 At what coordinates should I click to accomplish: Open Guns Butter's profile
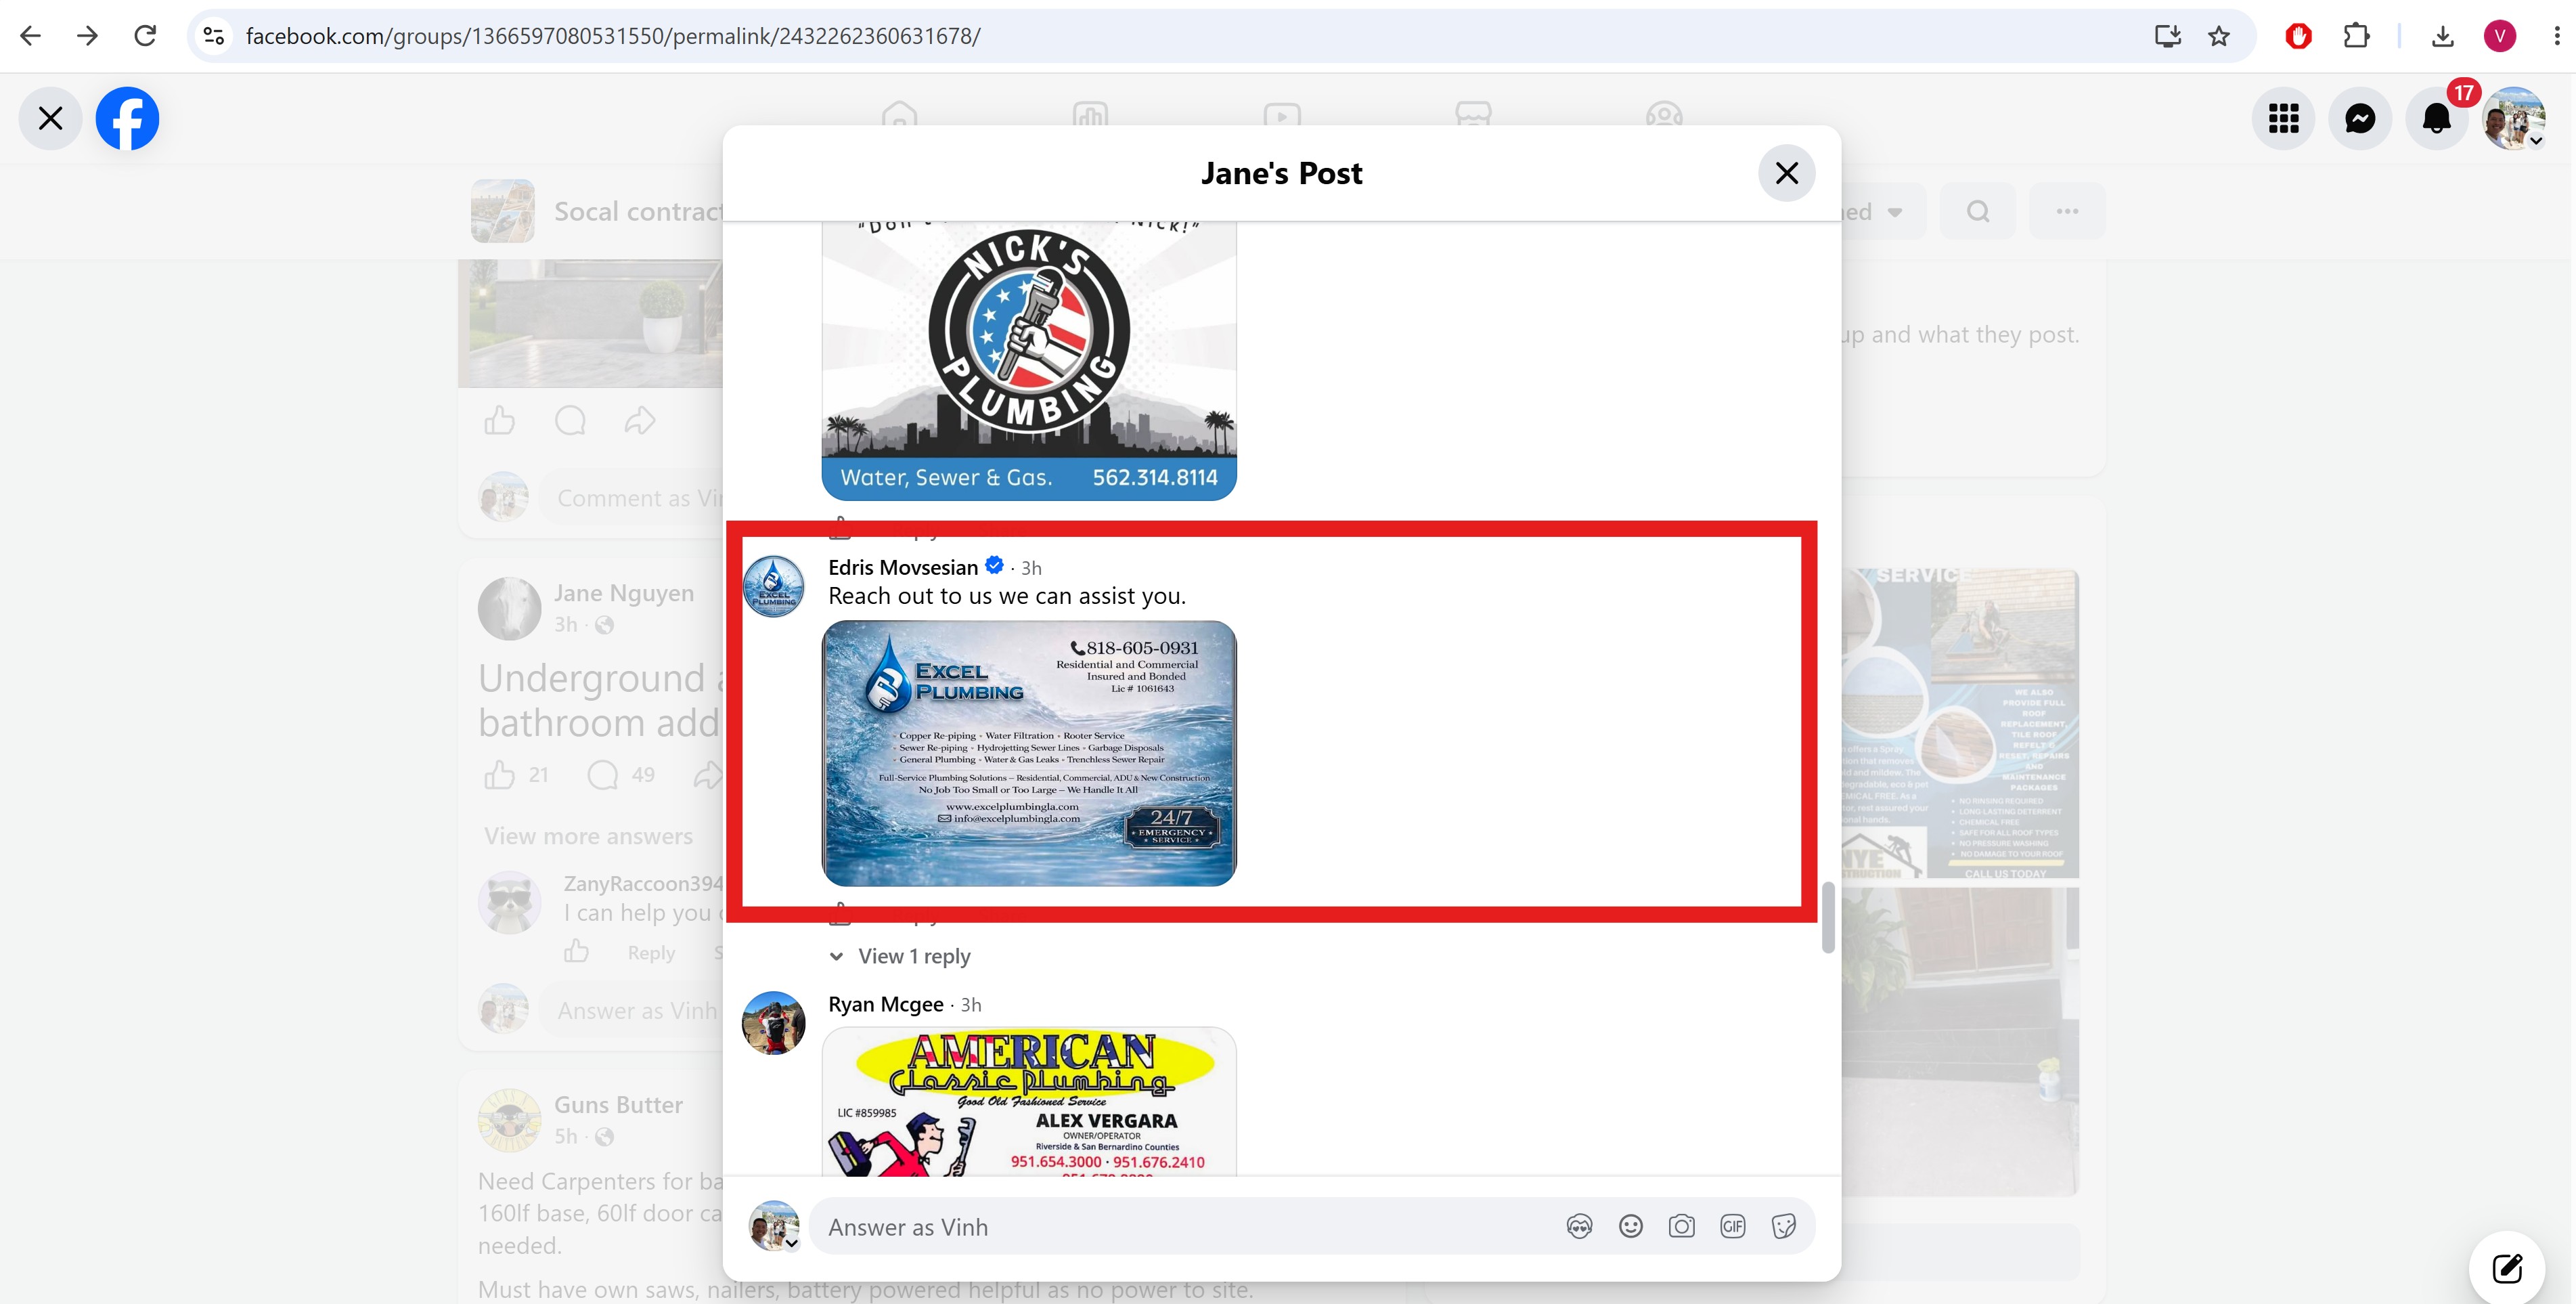pos(618,1105)
